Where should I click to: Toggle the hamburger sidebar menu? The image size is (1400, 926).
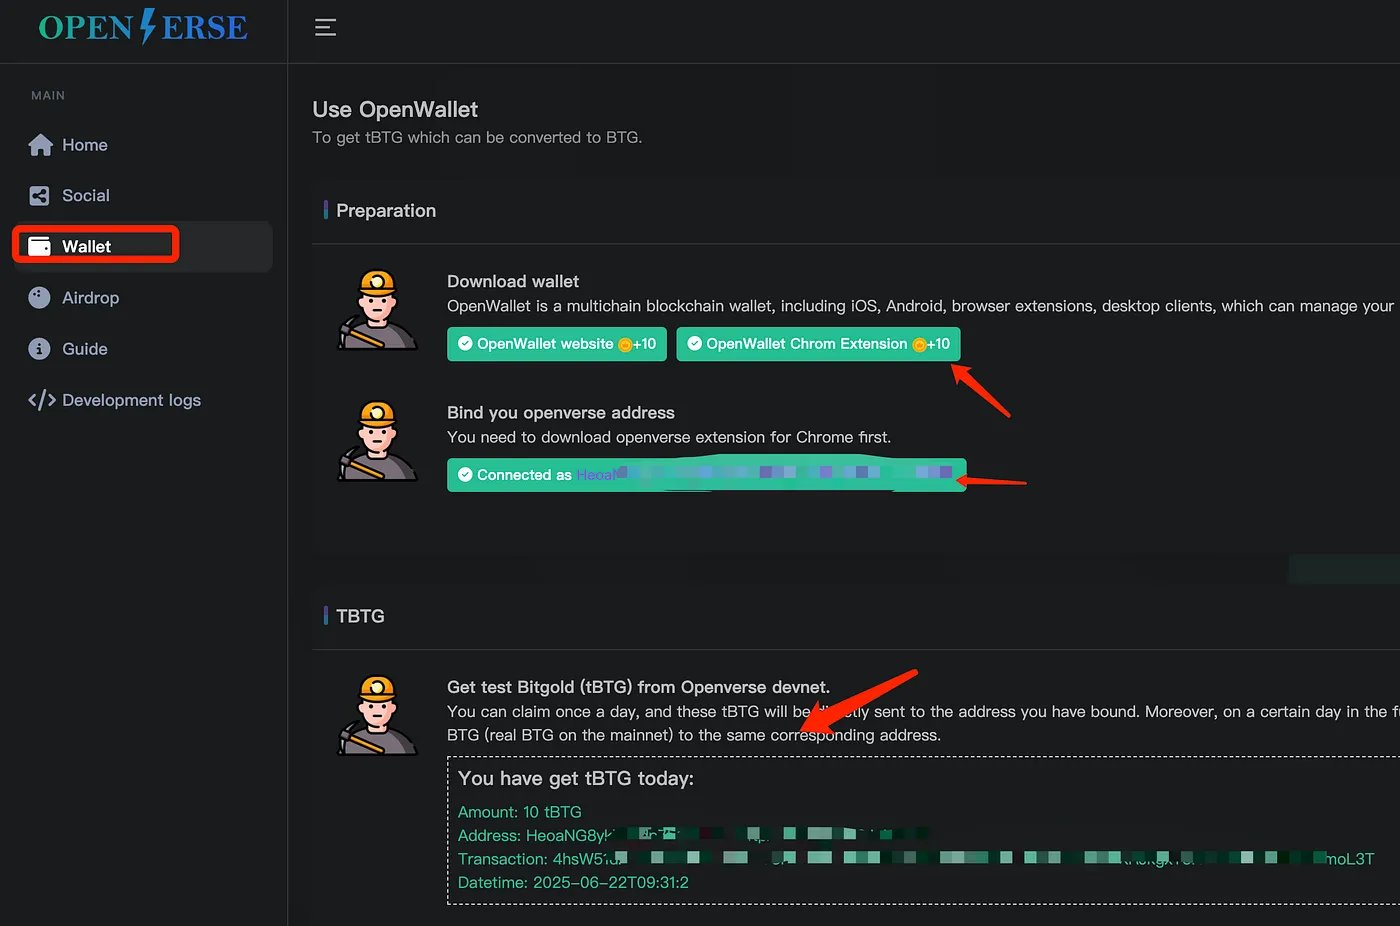(x=325, y=28)
